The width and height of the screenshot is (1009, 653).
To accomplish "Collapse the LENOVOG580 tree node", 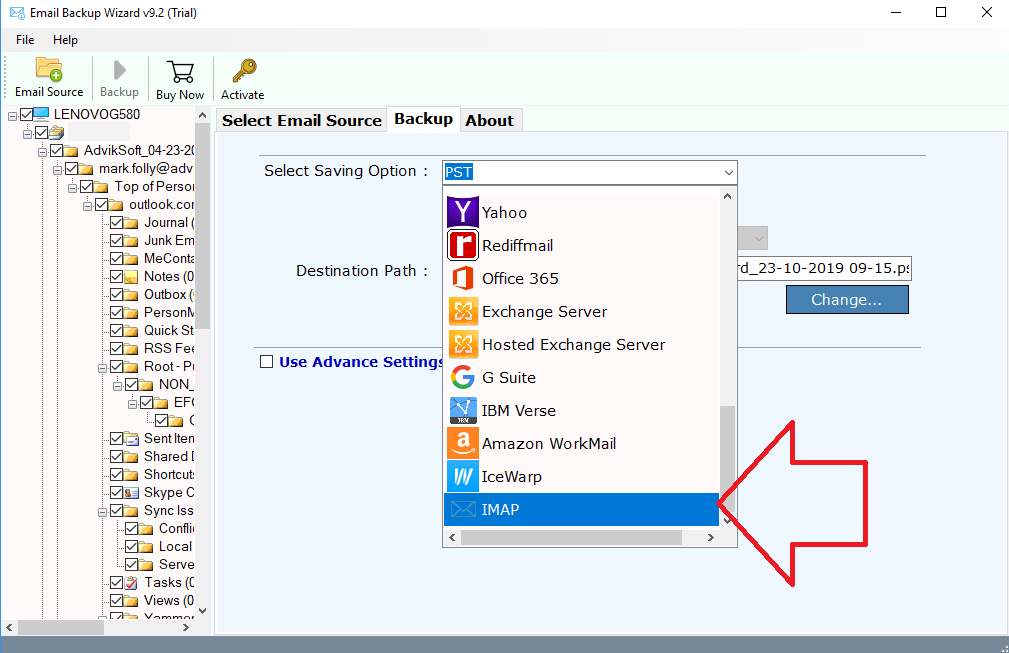I will (x=12, y=116).
